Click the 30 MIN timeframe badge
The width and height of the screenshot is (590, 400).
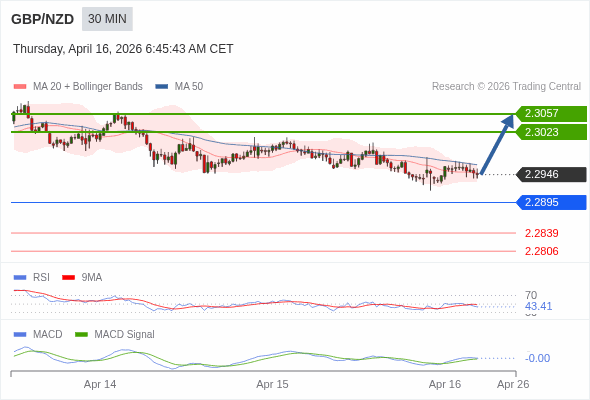(107, 19)
